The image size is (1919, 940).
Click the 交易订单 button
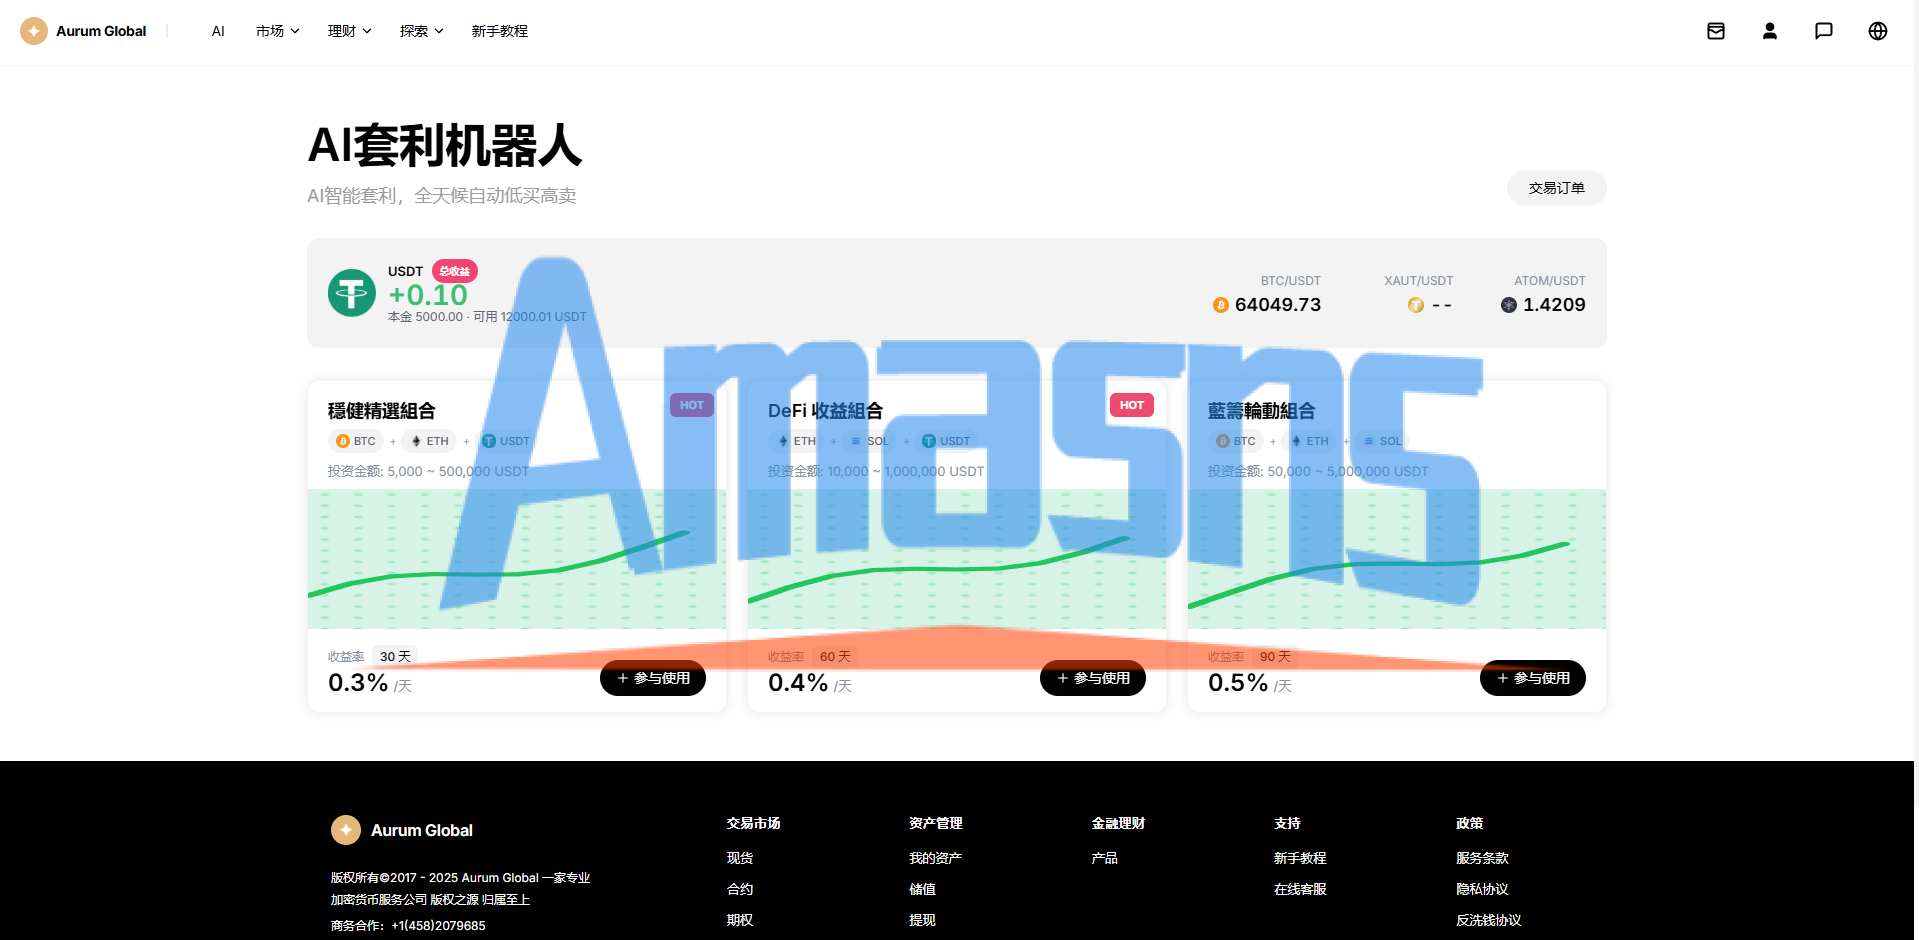(1557, 188)
